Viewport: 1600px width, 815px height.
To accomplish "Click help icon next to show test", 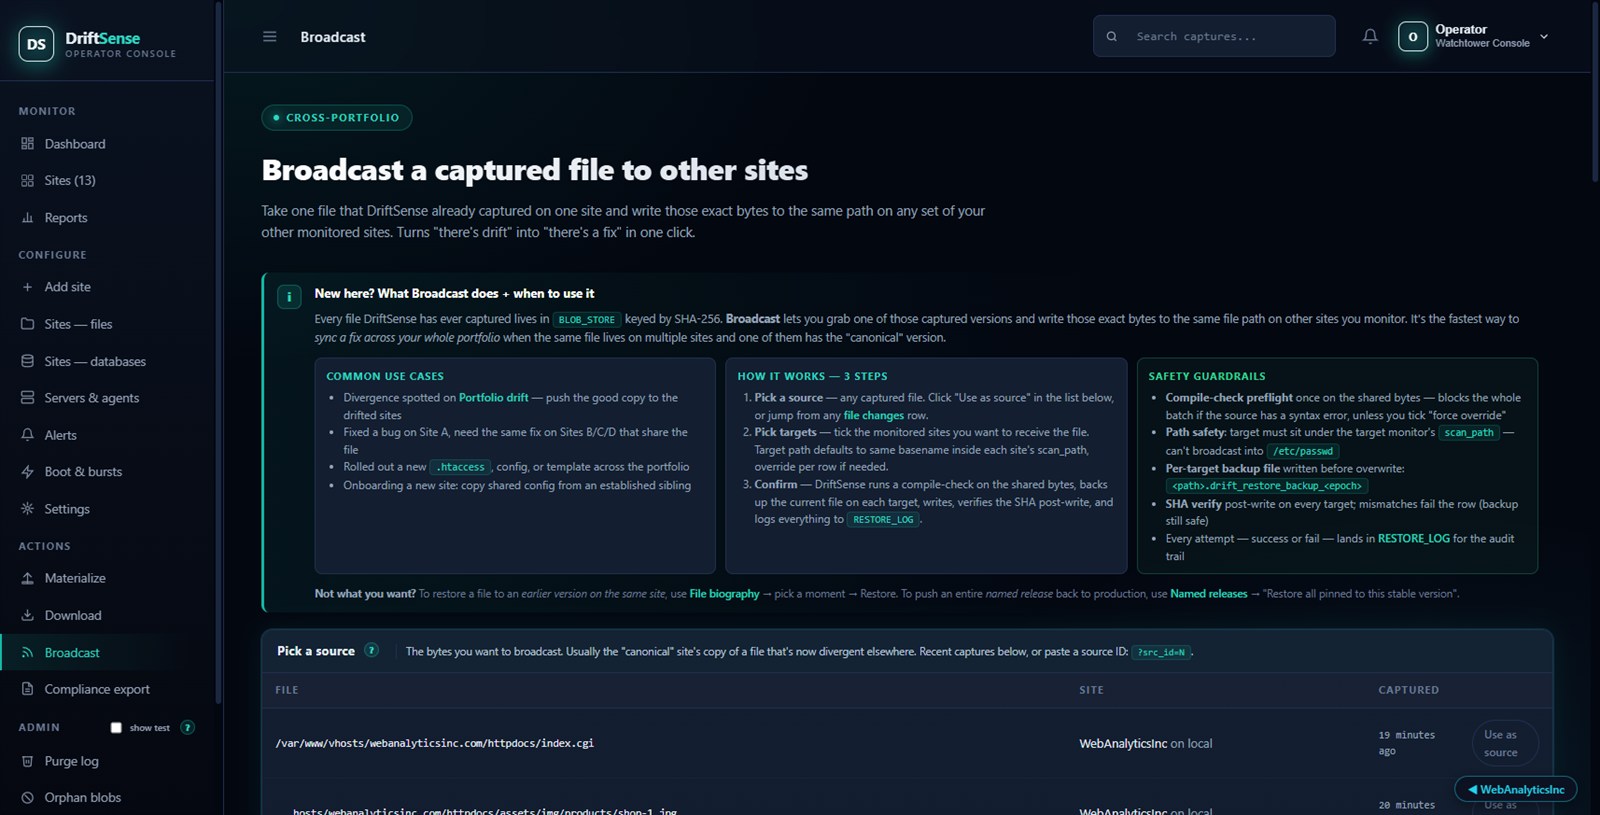I will [187, 728].
